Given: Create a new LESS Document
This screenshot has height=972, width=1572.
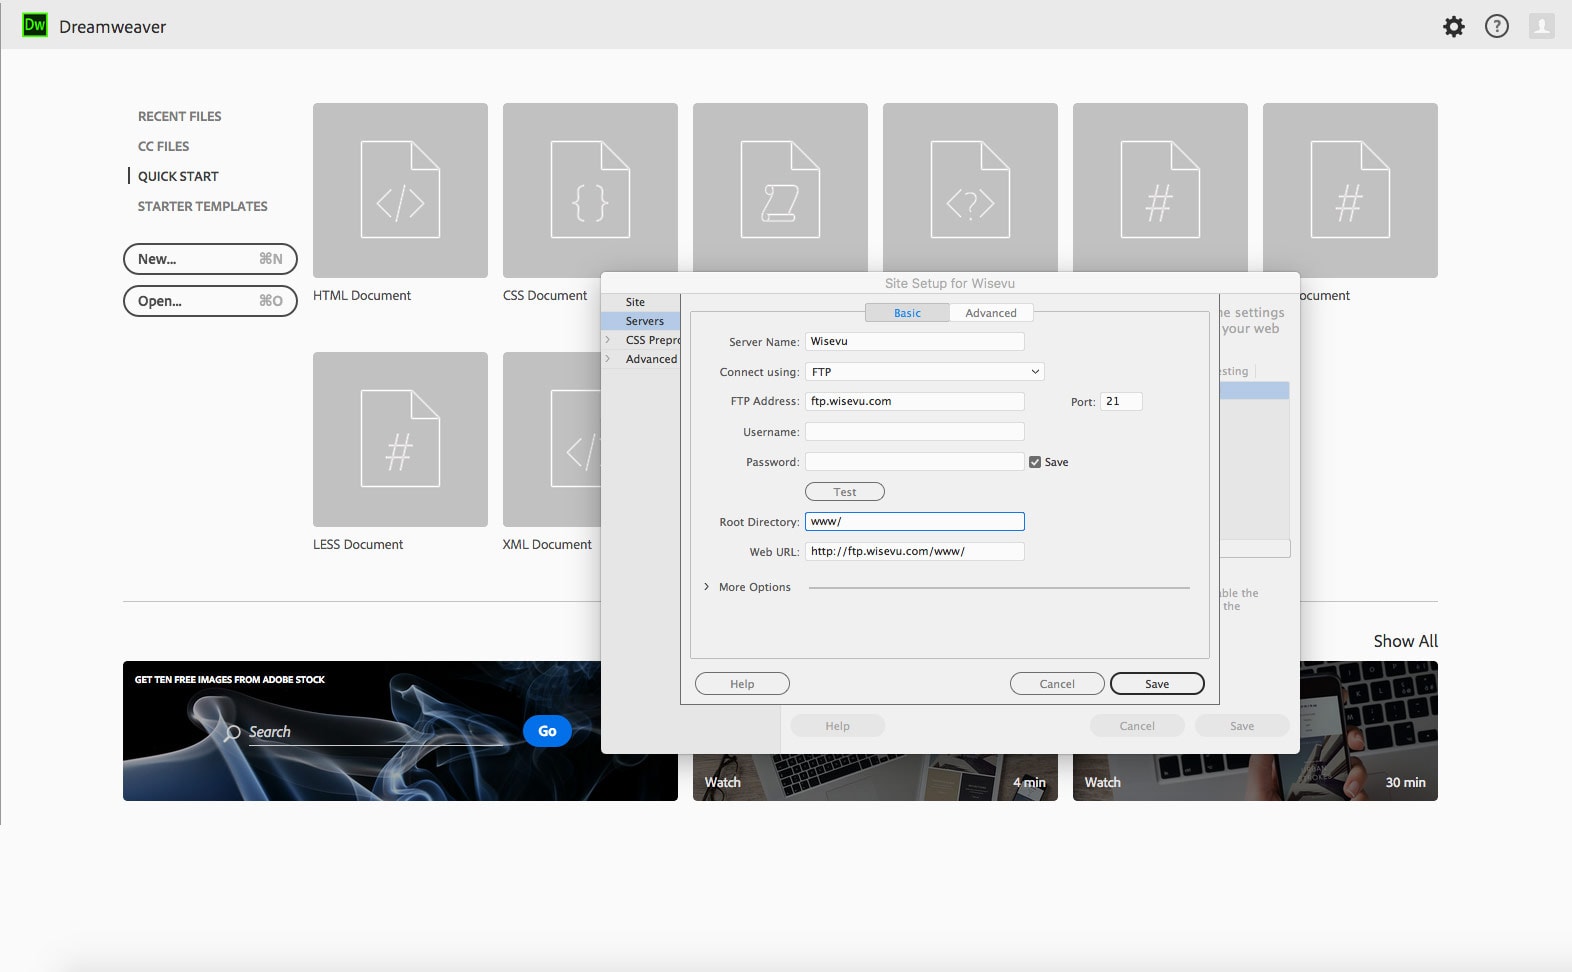Looking at the screenshot, I should (400, 439).
